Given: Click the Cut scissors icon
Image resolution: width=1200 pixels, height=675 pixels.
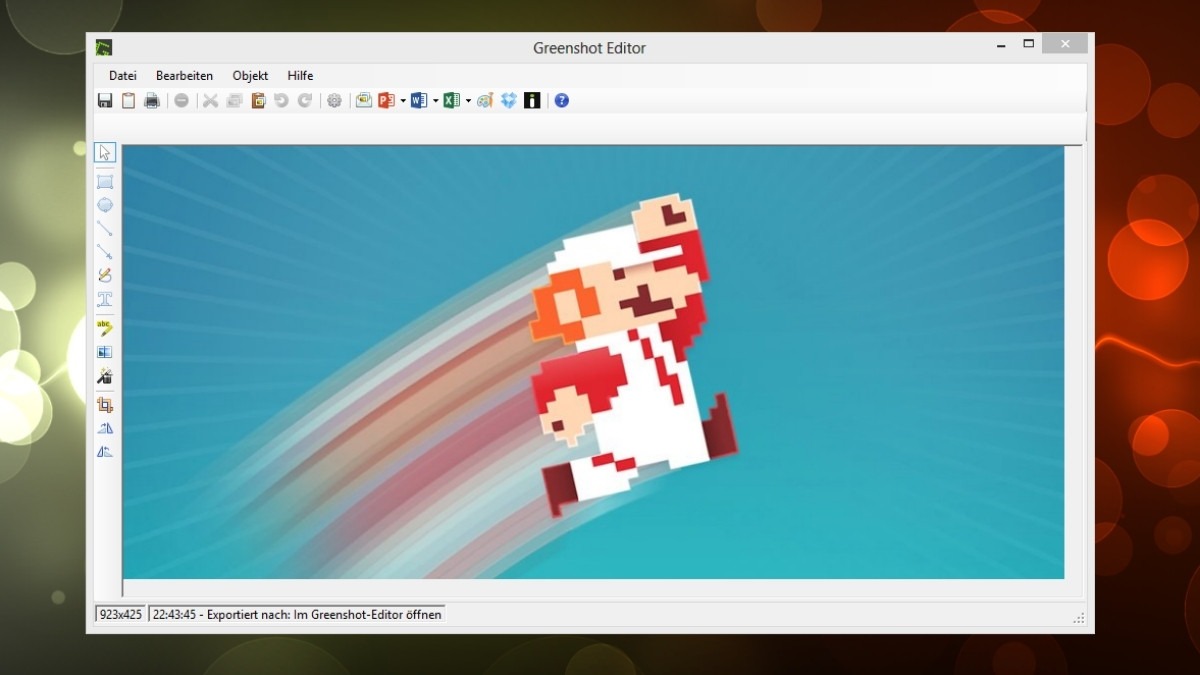Looking at the screenshot, I should pos(210,100).
